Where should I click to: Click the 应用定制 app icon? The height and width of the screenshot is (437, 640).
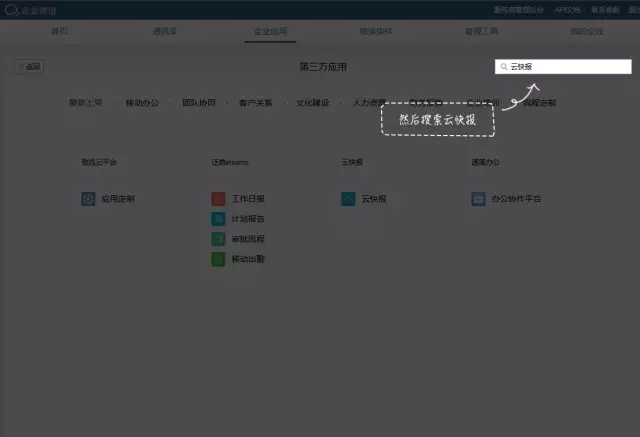click(x=88, y=199)
